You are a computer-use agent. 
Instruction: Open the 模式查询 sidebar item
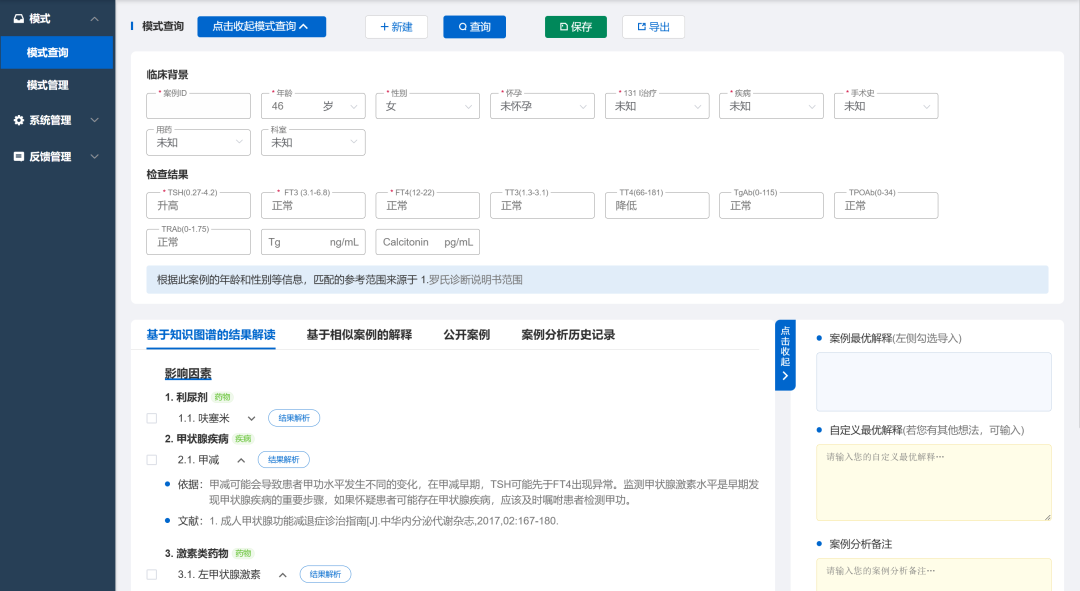point(56,52)
